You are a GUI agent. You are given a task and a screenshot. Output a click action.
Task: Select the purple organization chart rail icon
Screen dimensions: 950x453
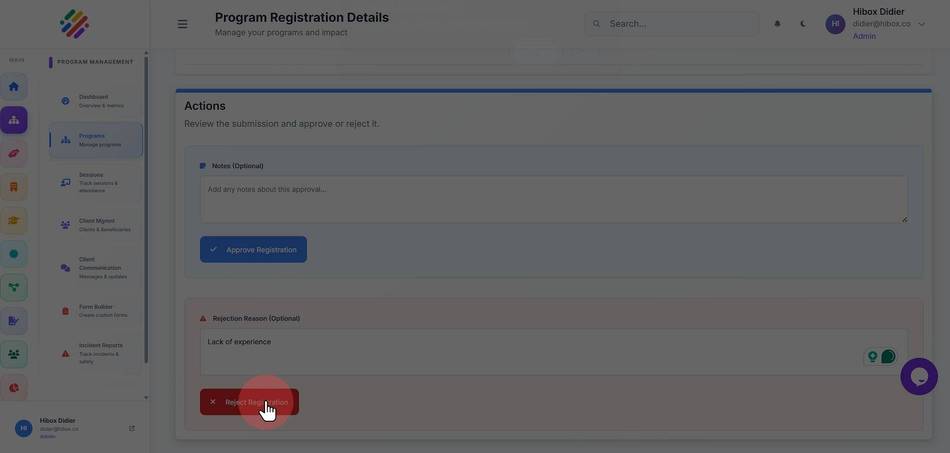tap(13, 120)
